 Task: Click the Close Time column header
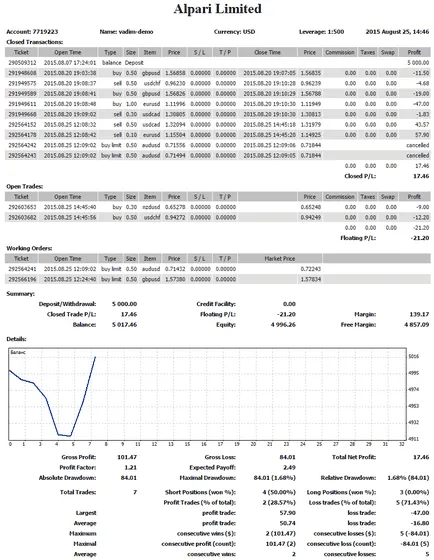point(268,52)
